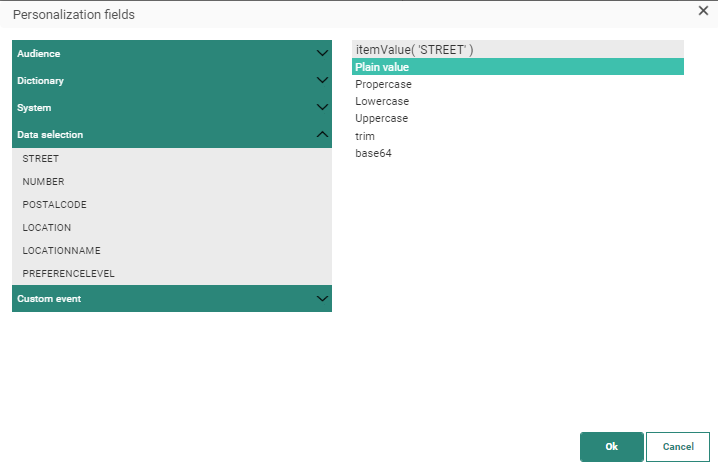The image size is (718, 466).
Task: Select the NUMBER field
Action: [x=43, y=182]
